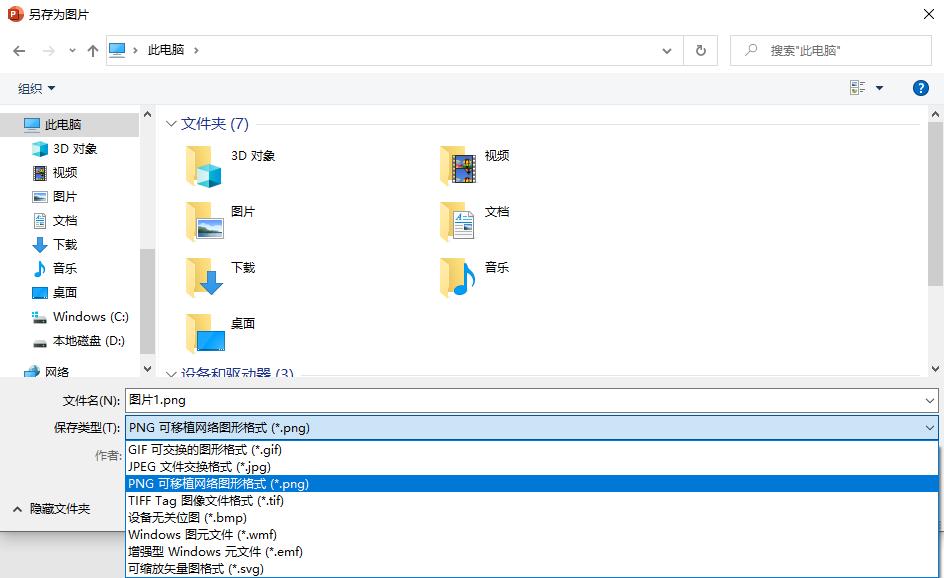Click the Back navigation arrow

[x=19, y=51]
